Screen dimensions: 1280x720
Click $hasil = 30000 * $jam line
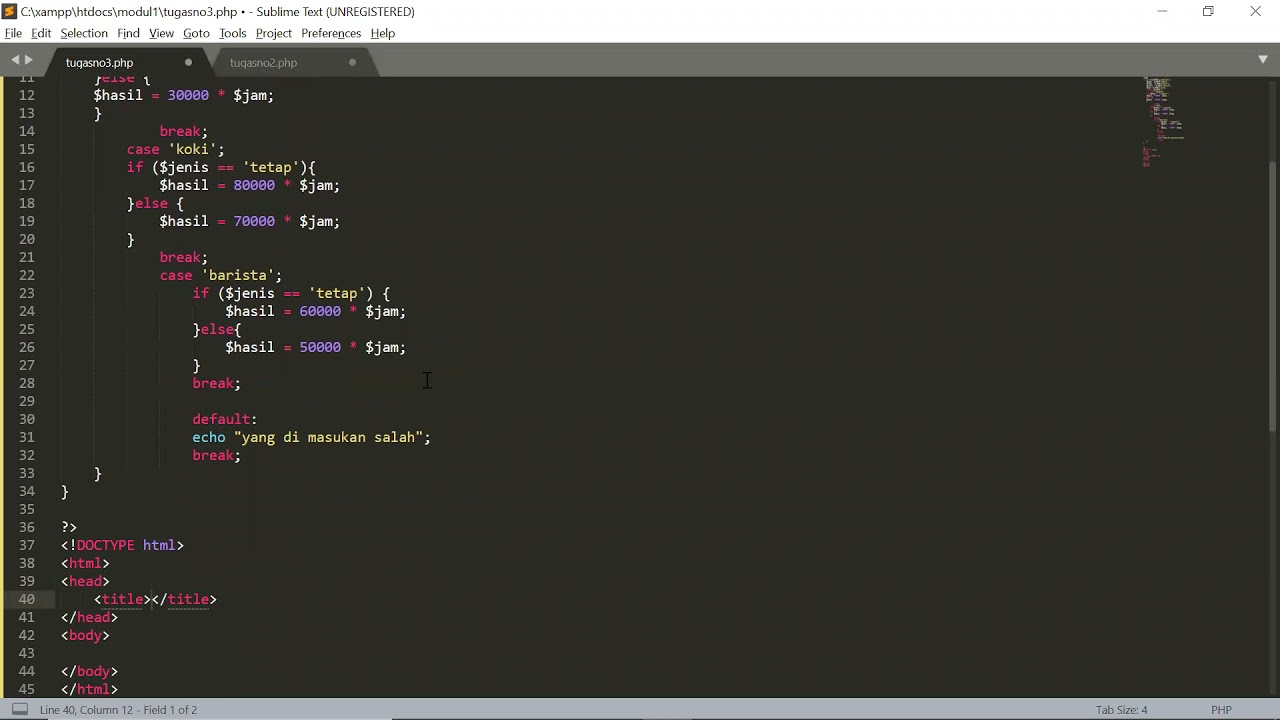pos(184,95)
